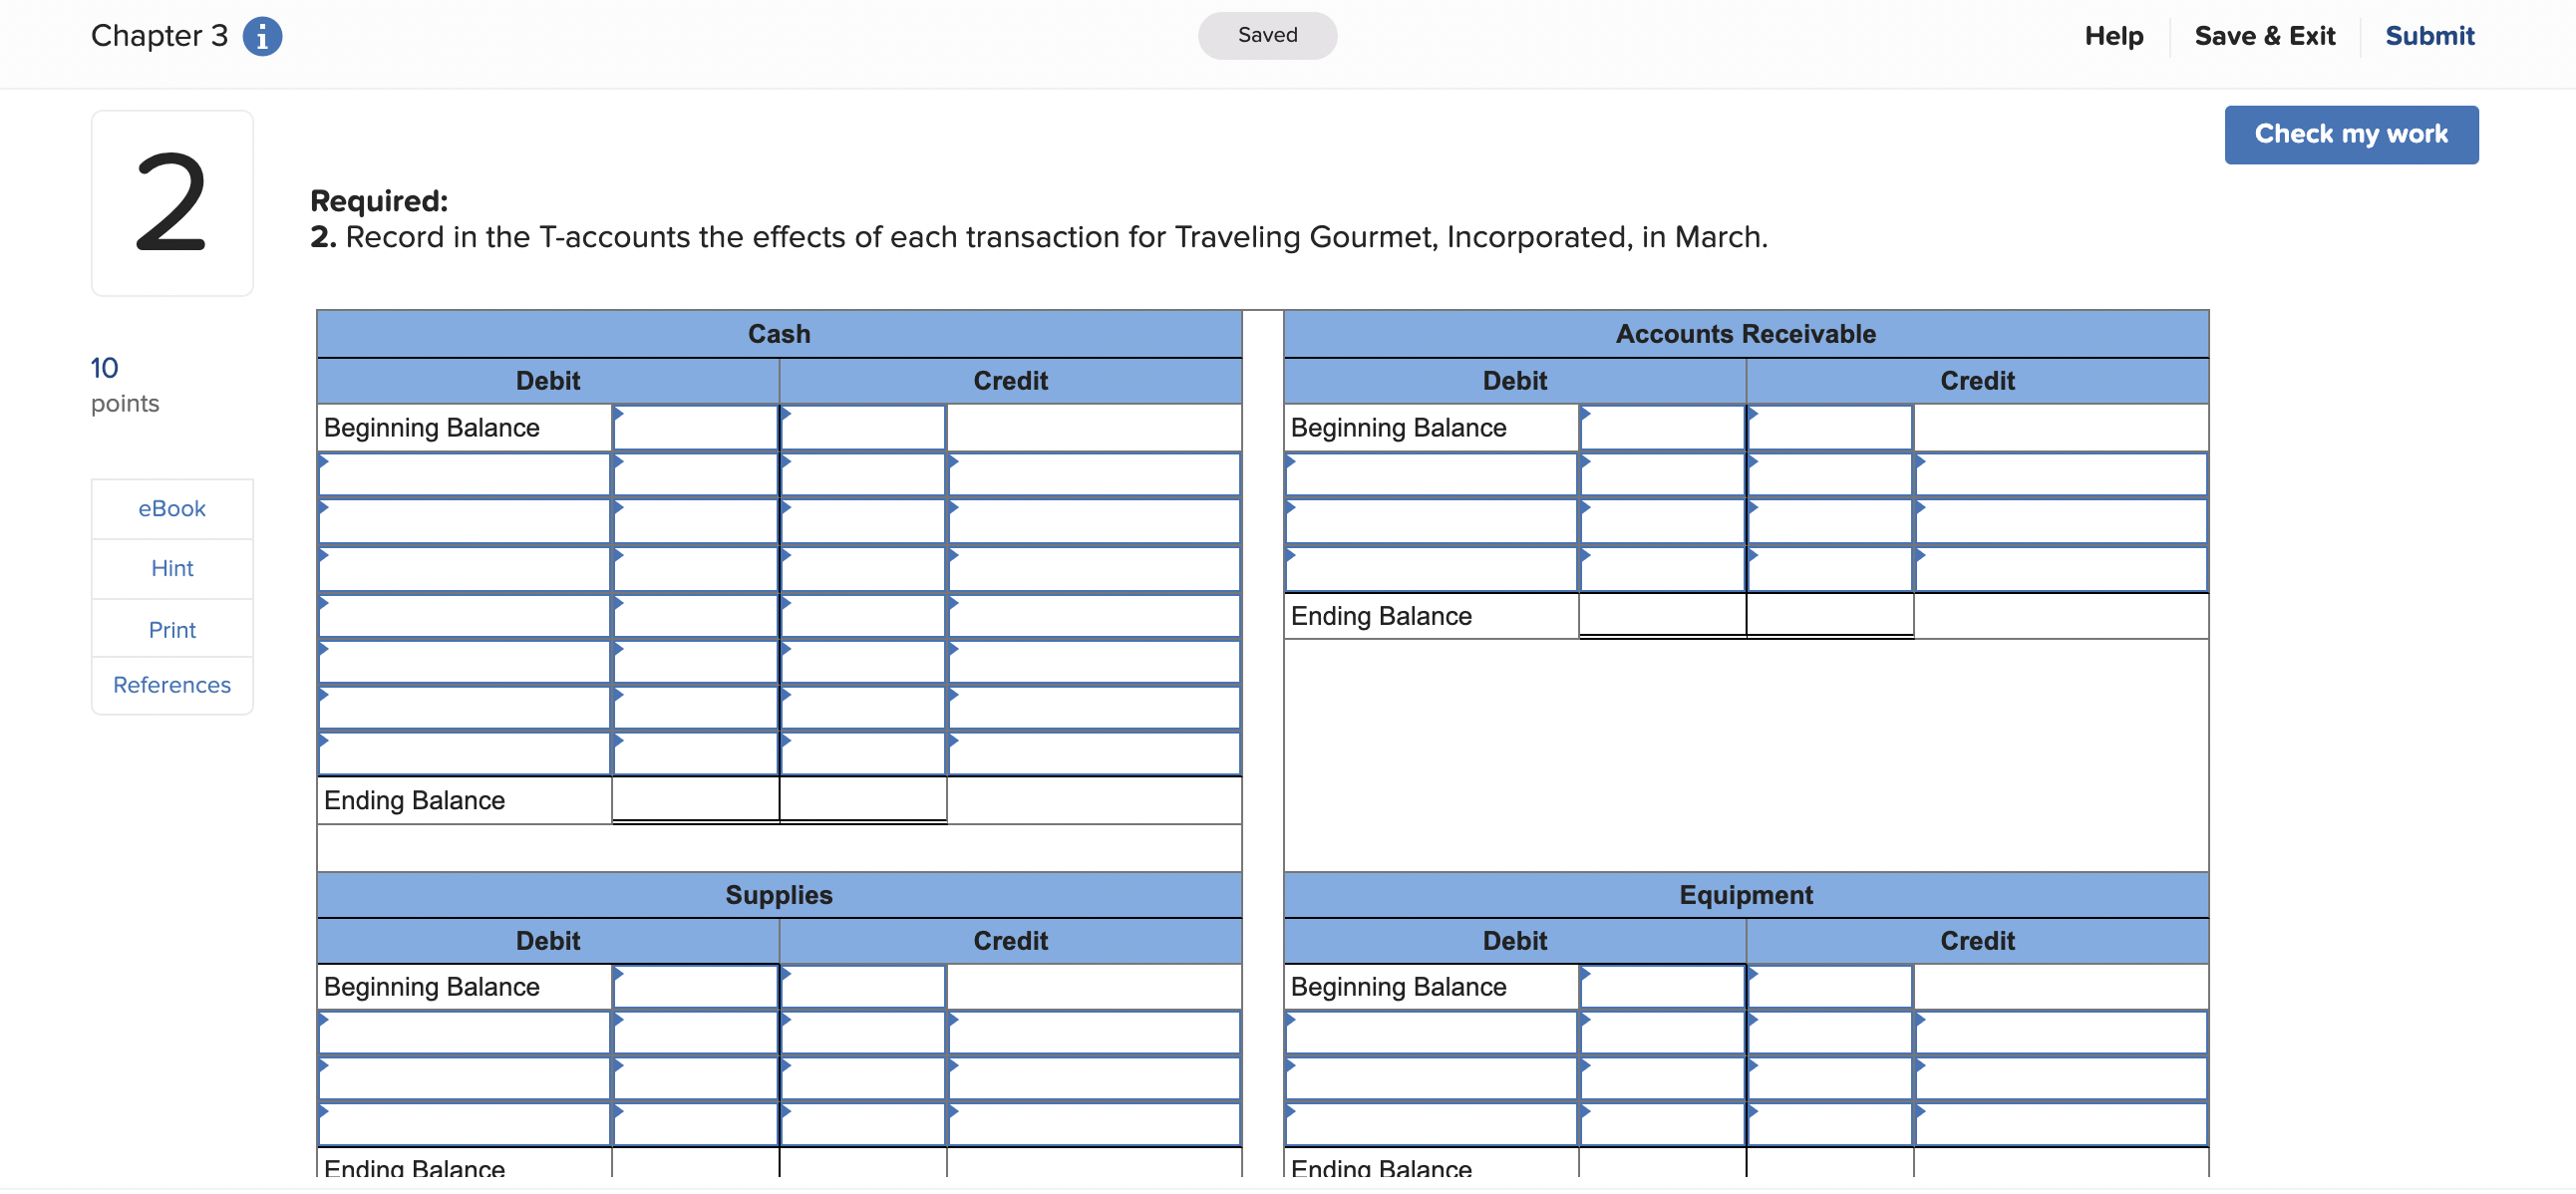2576x1194 pixels.
Task: Click Cash ending balance debit field
Action: click(x=695, y=800)
